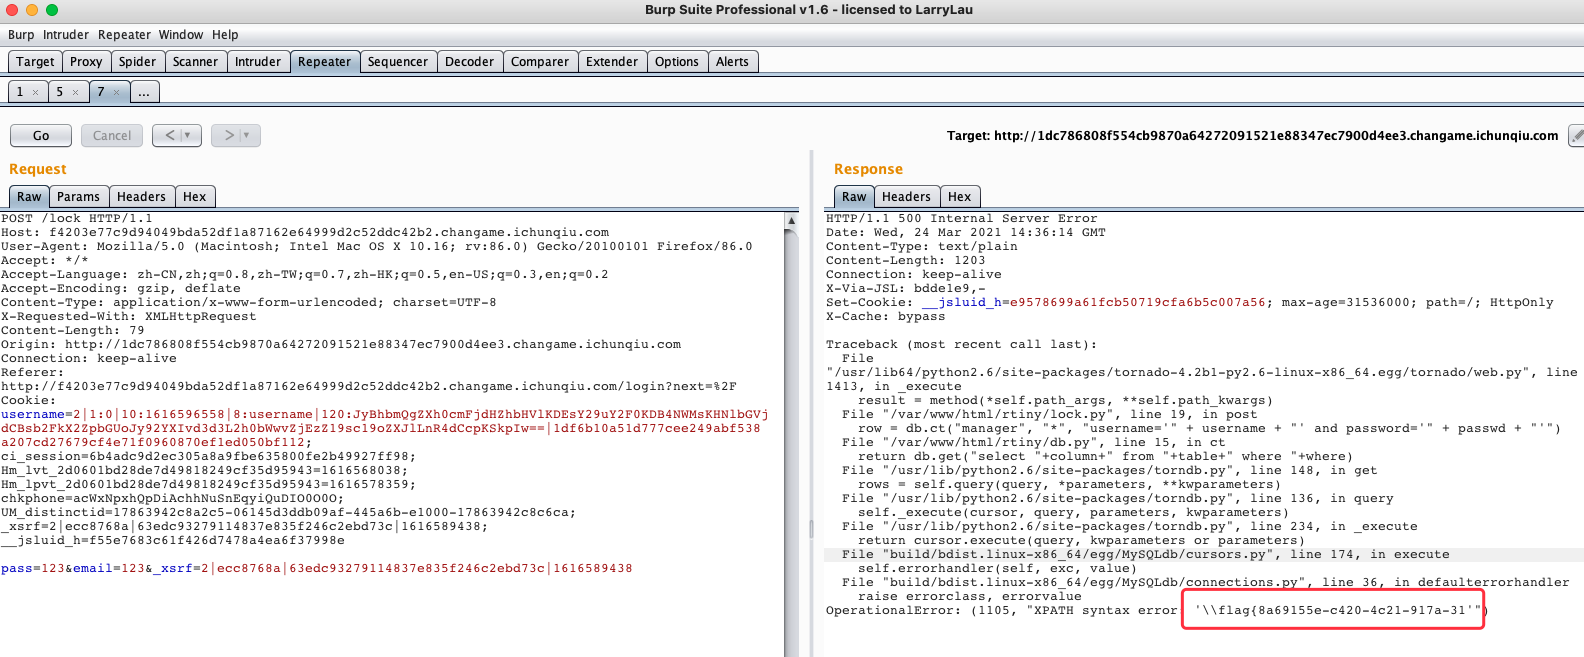
Task: Open the Response Hex tab
Action: pos(960,197)
